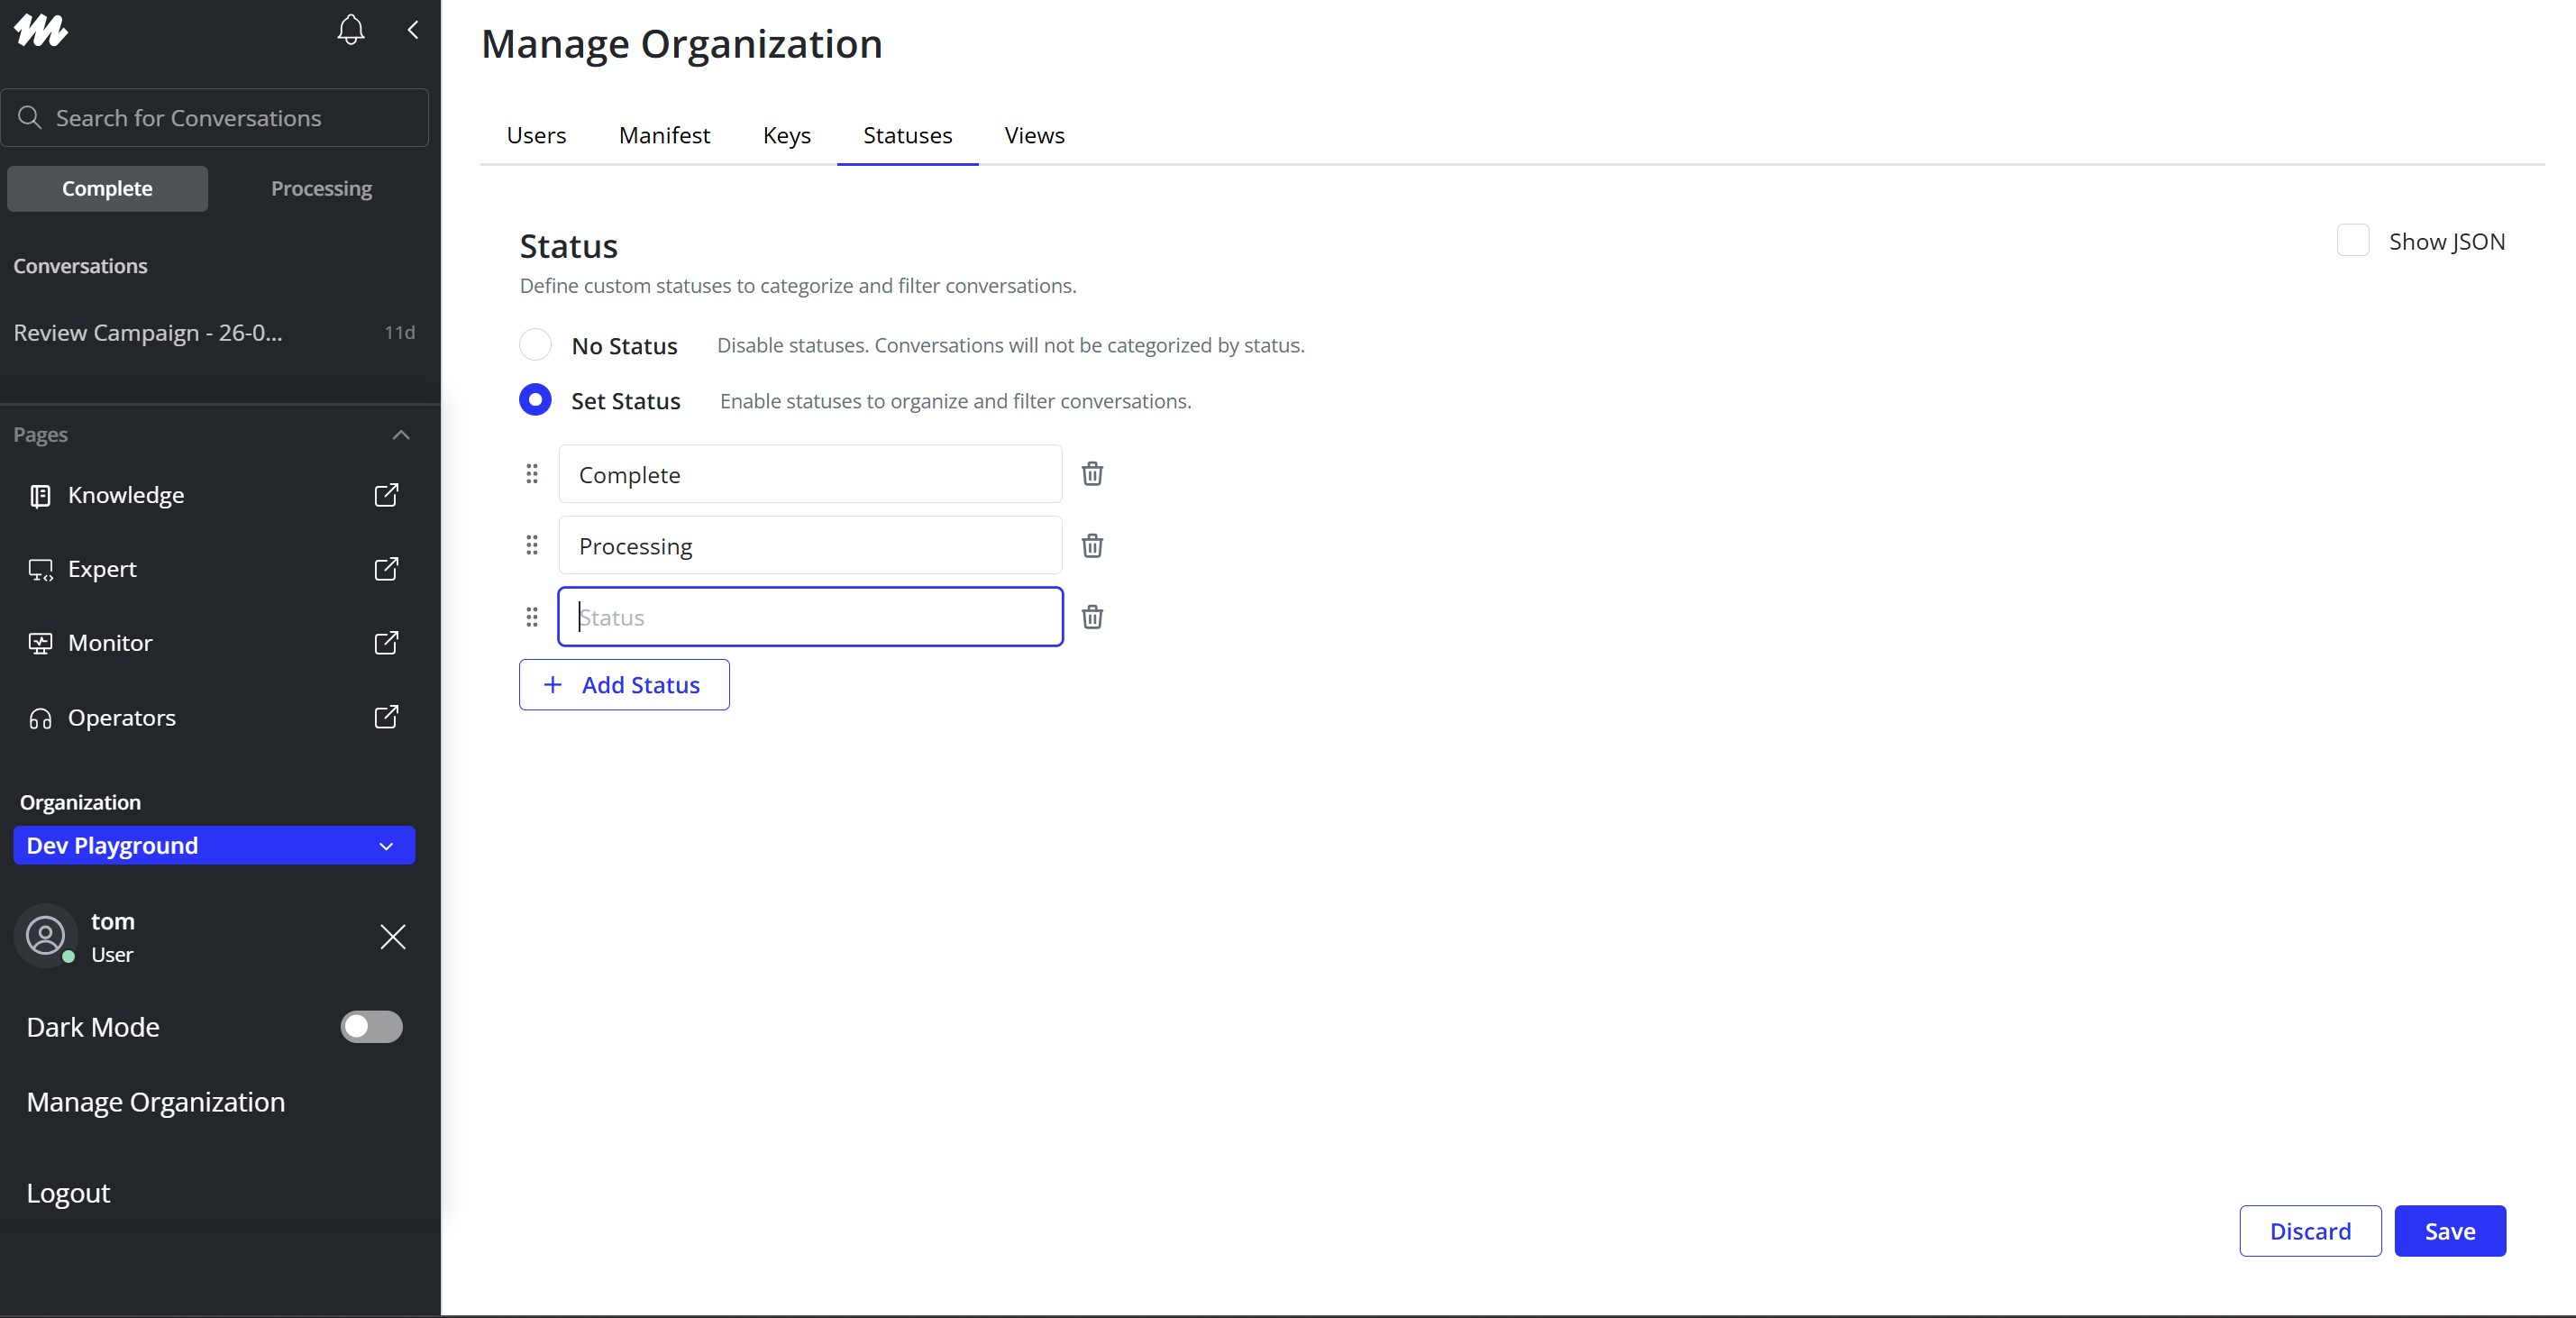The width and height of the screenshot is (2576, 1318).
Task: Close the tom user panel X icon
Action: point(393,937)
